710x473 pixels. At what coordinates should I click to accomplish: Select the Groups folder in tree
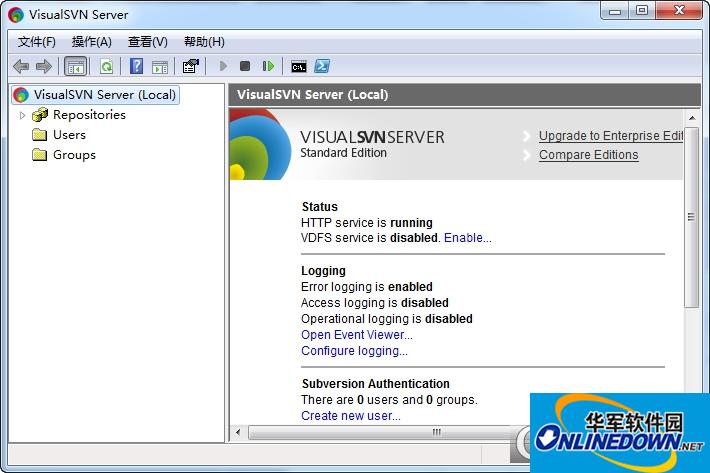pyautogui.click(x=74, y=155)
